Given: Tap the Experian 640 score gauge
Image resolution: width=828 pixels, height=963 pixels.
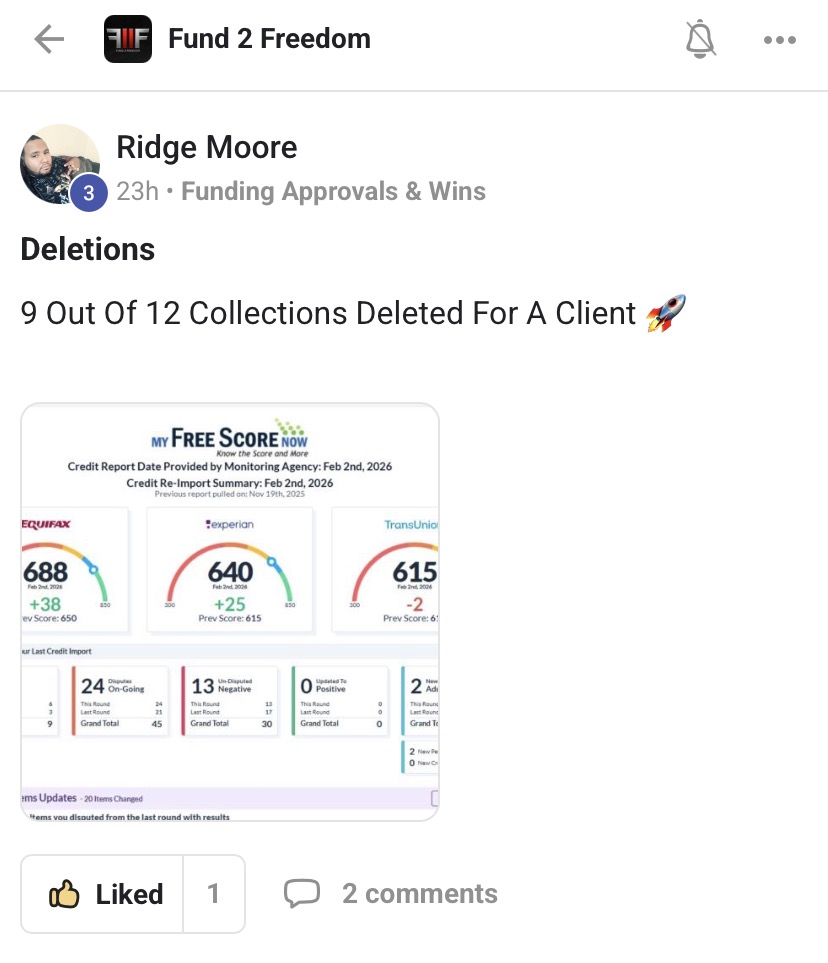Looking at the screenshot, I should coord(230,575).
